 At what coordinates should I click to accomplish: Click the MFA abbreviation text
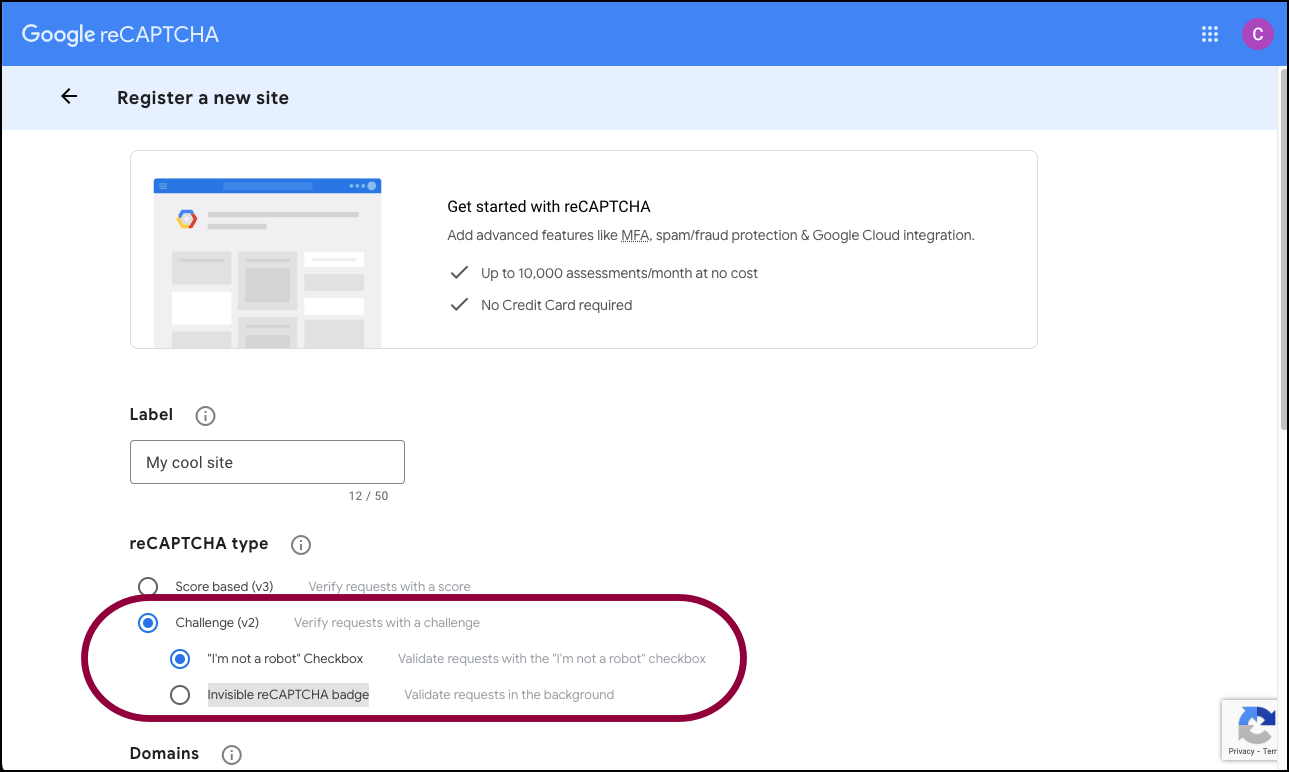pos(634,236)
